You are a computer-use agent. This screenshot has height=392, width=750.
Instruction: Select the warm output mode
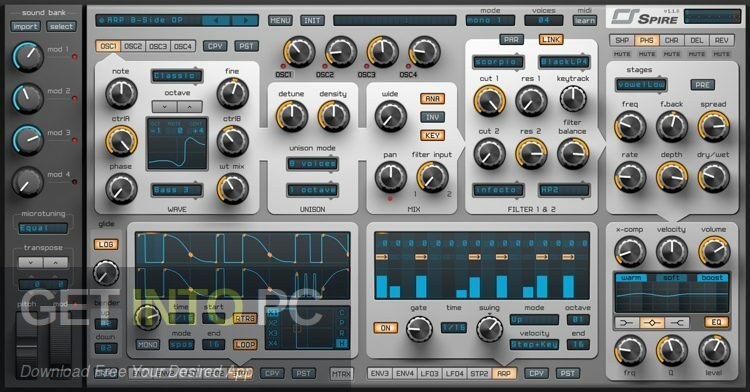click(x=631, y=278)
